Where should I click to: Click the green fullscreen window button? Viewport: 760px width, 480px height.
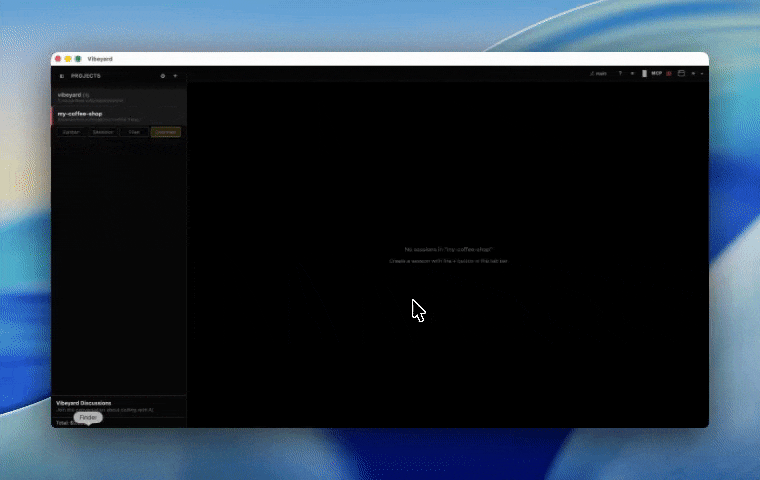(x=78, y=59)
